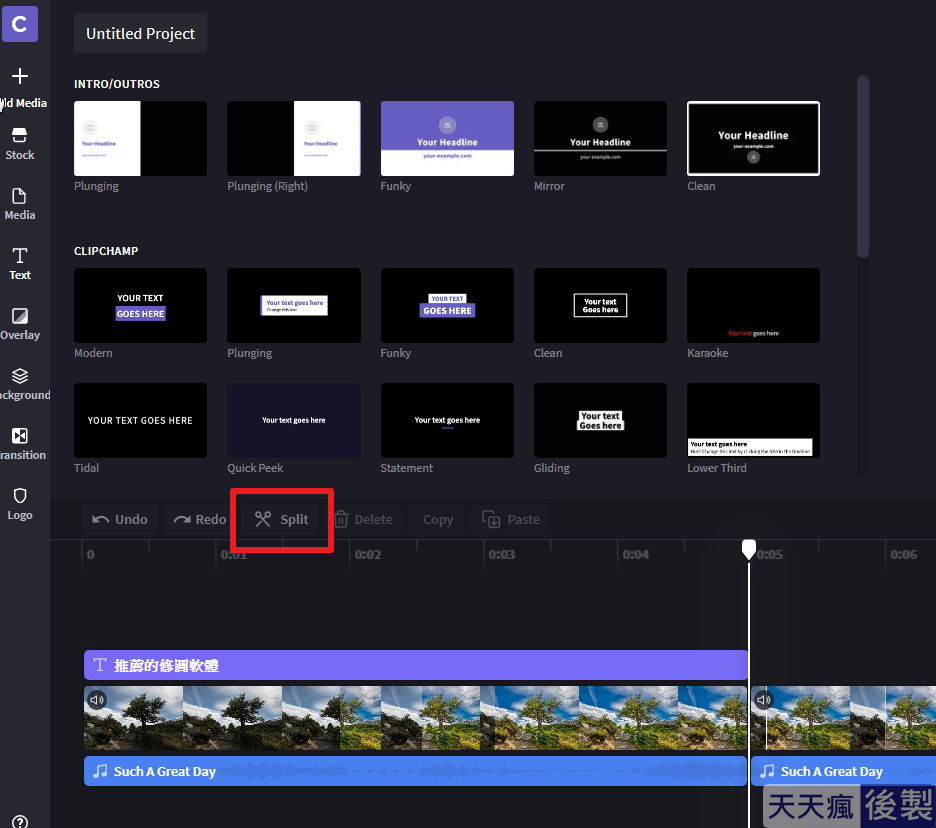The width and height of the screenshot is (936, 828).
Task: Click the Clipchamp logo icon
Action: (x=20, y=24)
